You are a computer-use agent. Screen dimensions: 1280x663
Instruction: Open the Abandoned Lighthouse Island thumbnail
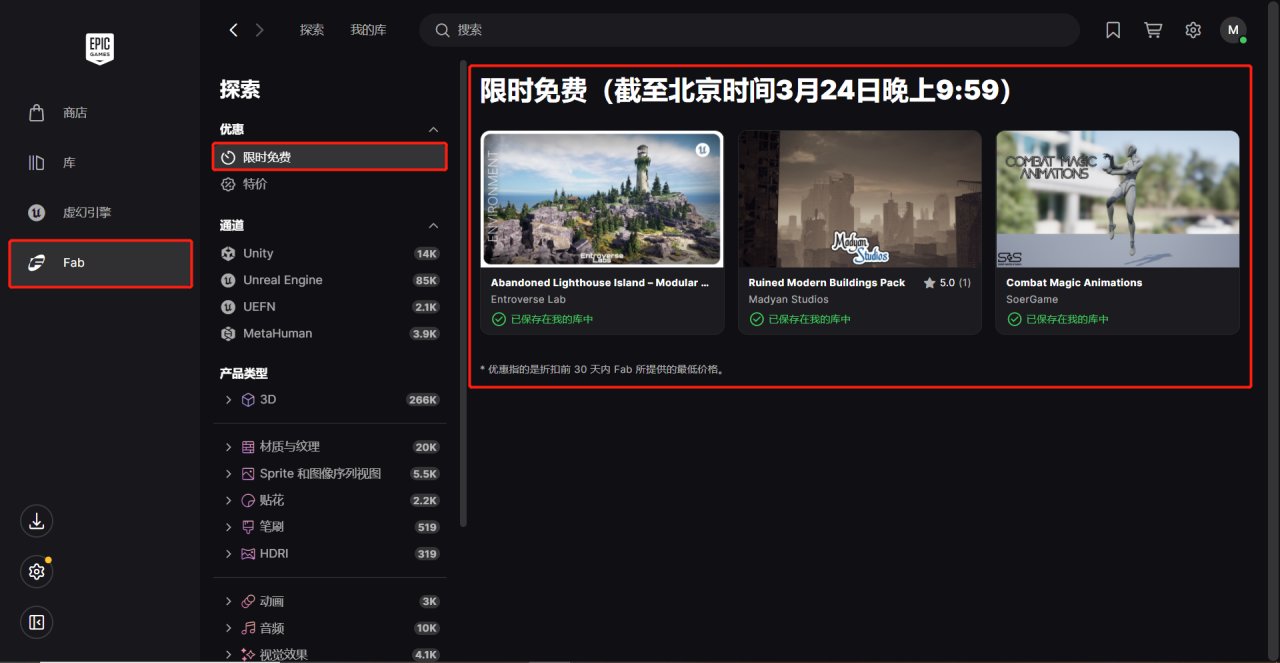[602, 199]
